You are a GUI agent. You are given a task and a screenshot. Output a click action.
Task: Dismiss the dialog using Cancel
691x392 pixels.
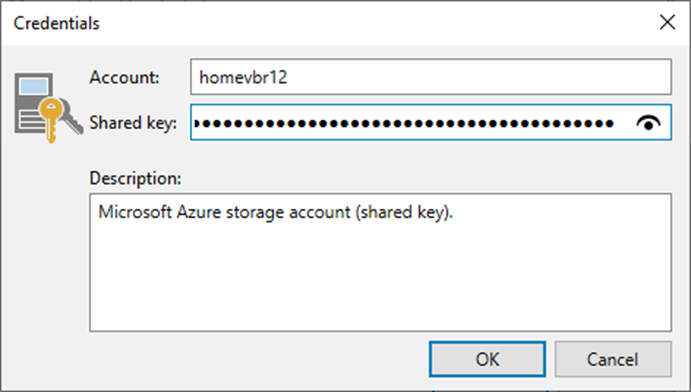[x=613, y=359]
